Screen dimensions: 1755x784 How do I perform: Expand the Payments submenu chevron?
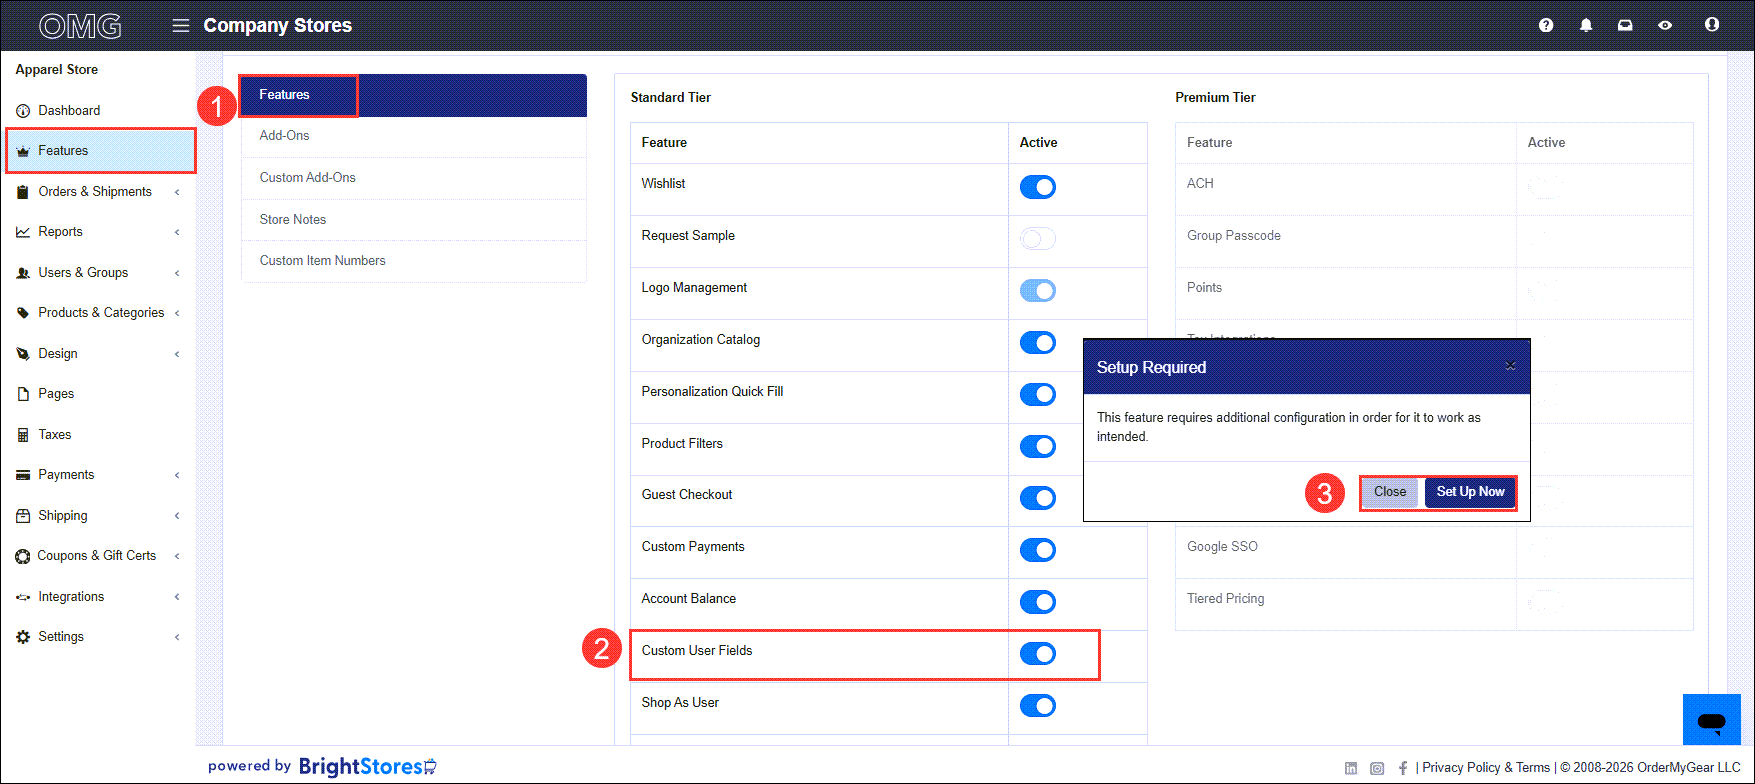pyautogui.click(x=177, y=475)
